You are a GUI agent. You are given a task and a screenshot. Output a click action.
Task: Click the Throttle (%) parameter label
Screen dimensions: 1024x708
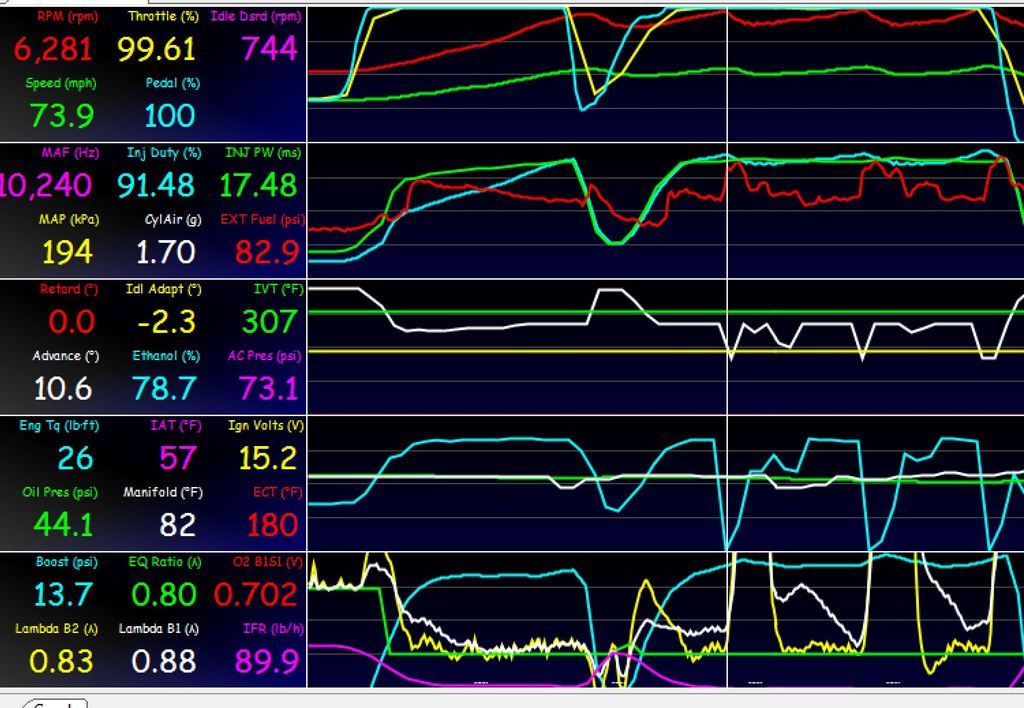point(165,16)
